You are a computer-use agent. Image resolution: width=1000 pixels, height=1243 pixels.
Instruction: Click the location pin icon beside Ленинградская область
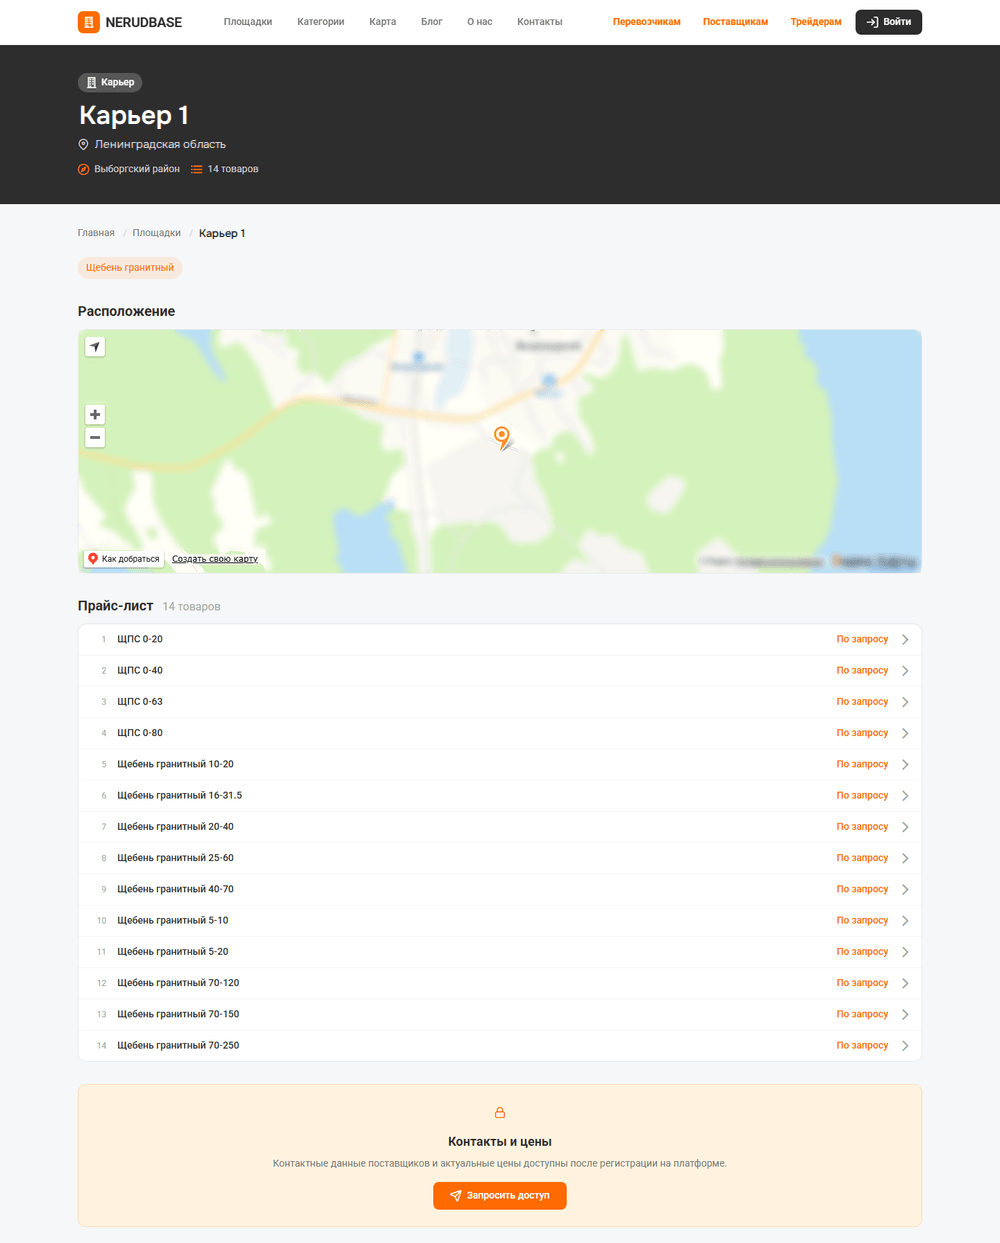click(84, 144)
